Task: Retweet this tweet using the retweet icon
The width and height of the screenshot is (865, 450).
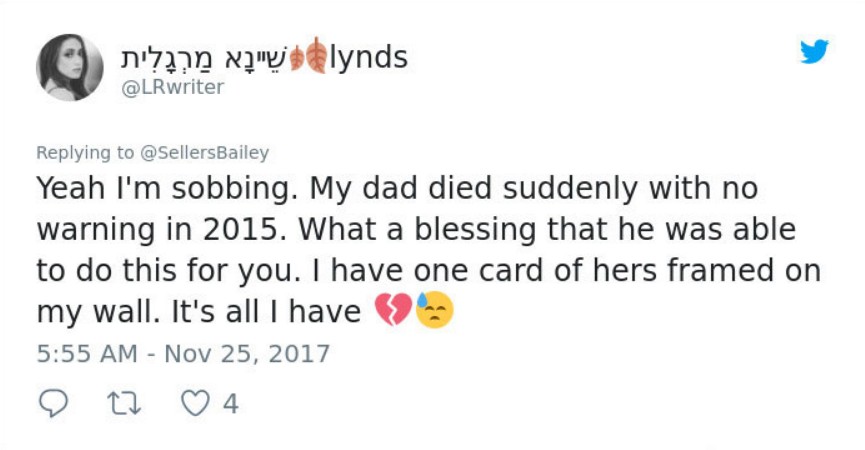Action: tap(122, 403)
